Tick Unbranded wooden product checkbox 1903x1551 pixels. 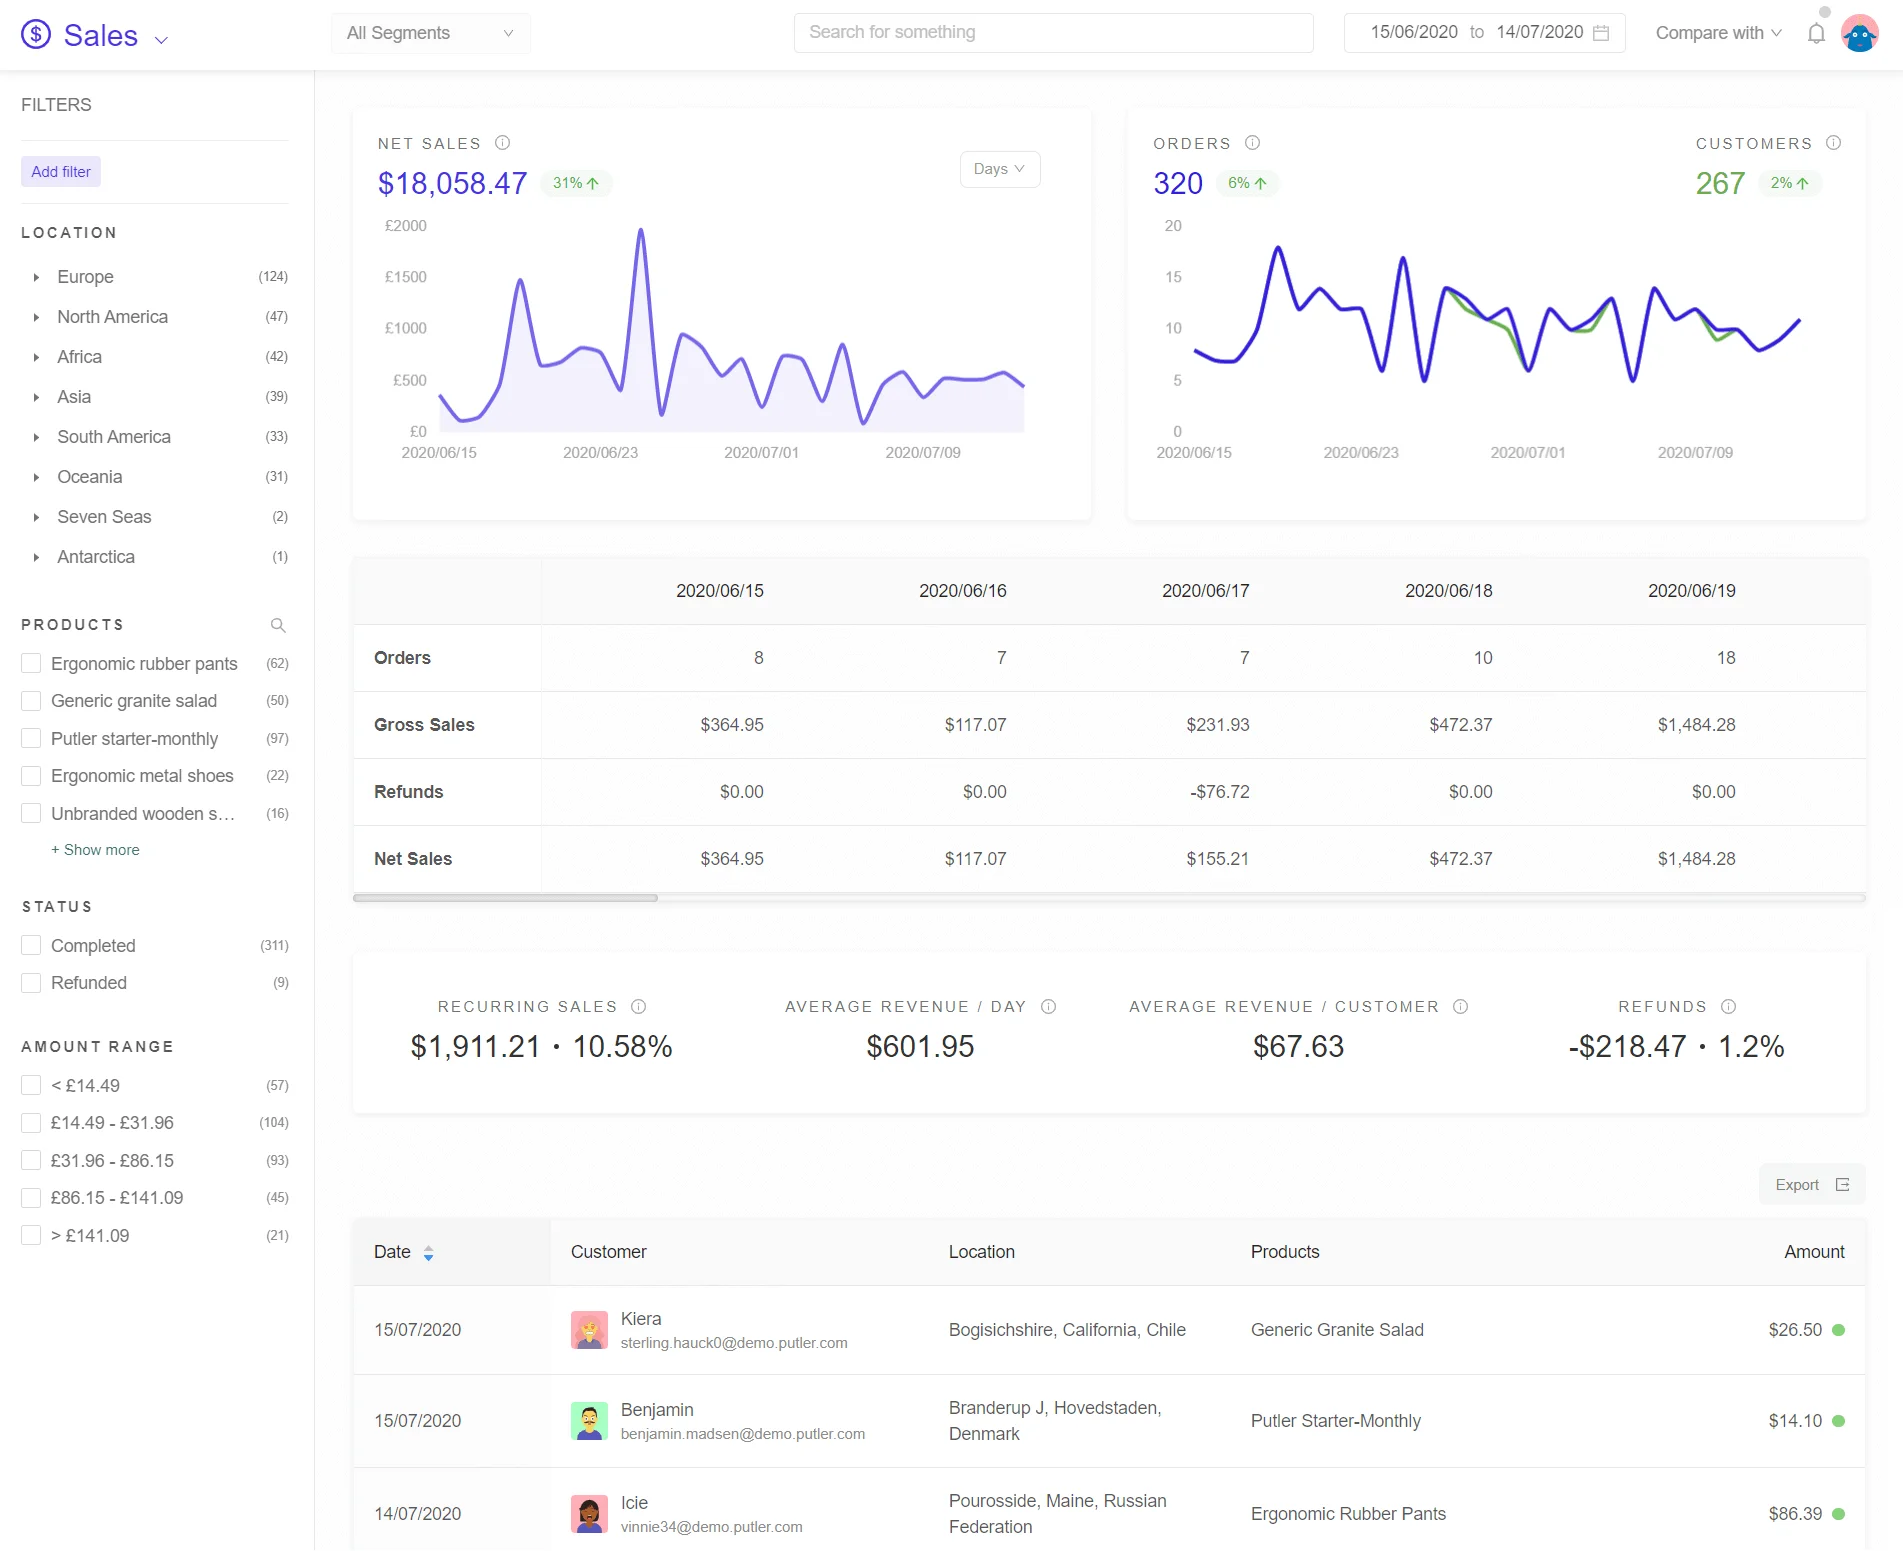(x=31, y=814)
